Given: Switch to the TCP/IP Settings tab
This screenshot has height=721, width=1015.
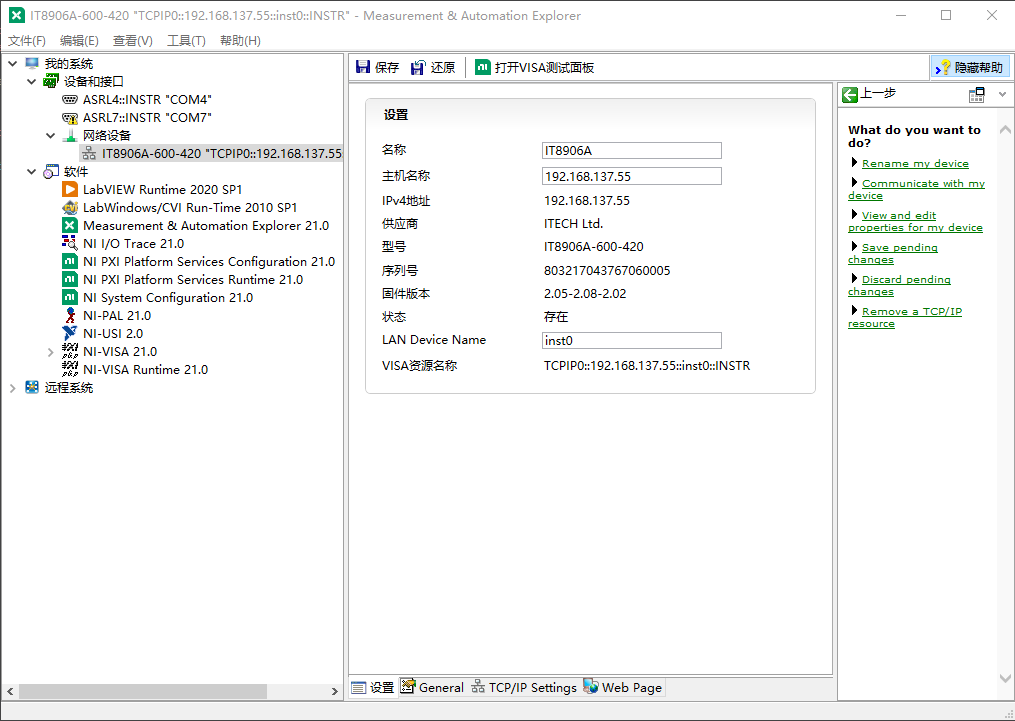Looking at the screenshot, I should [x=524, y=687].
